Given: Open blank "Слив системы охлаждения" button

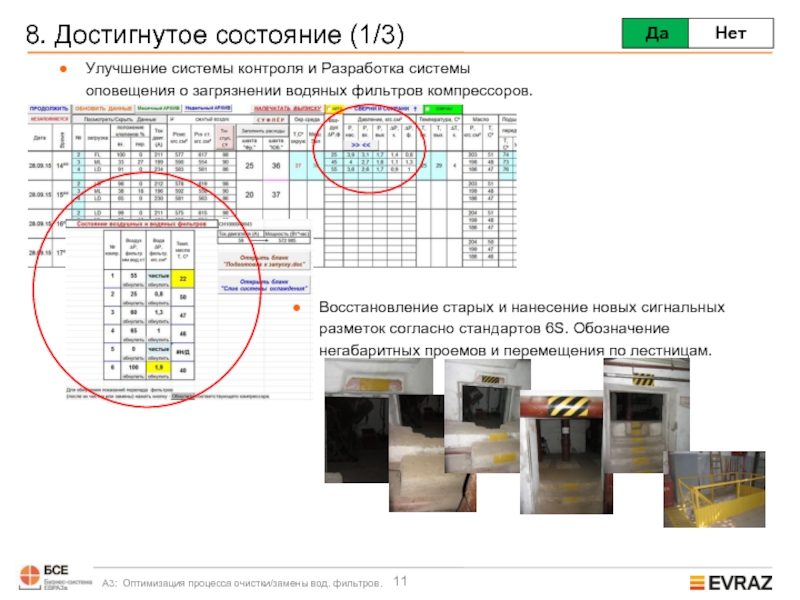Looking at the screenshot, I should click(264, 285).
